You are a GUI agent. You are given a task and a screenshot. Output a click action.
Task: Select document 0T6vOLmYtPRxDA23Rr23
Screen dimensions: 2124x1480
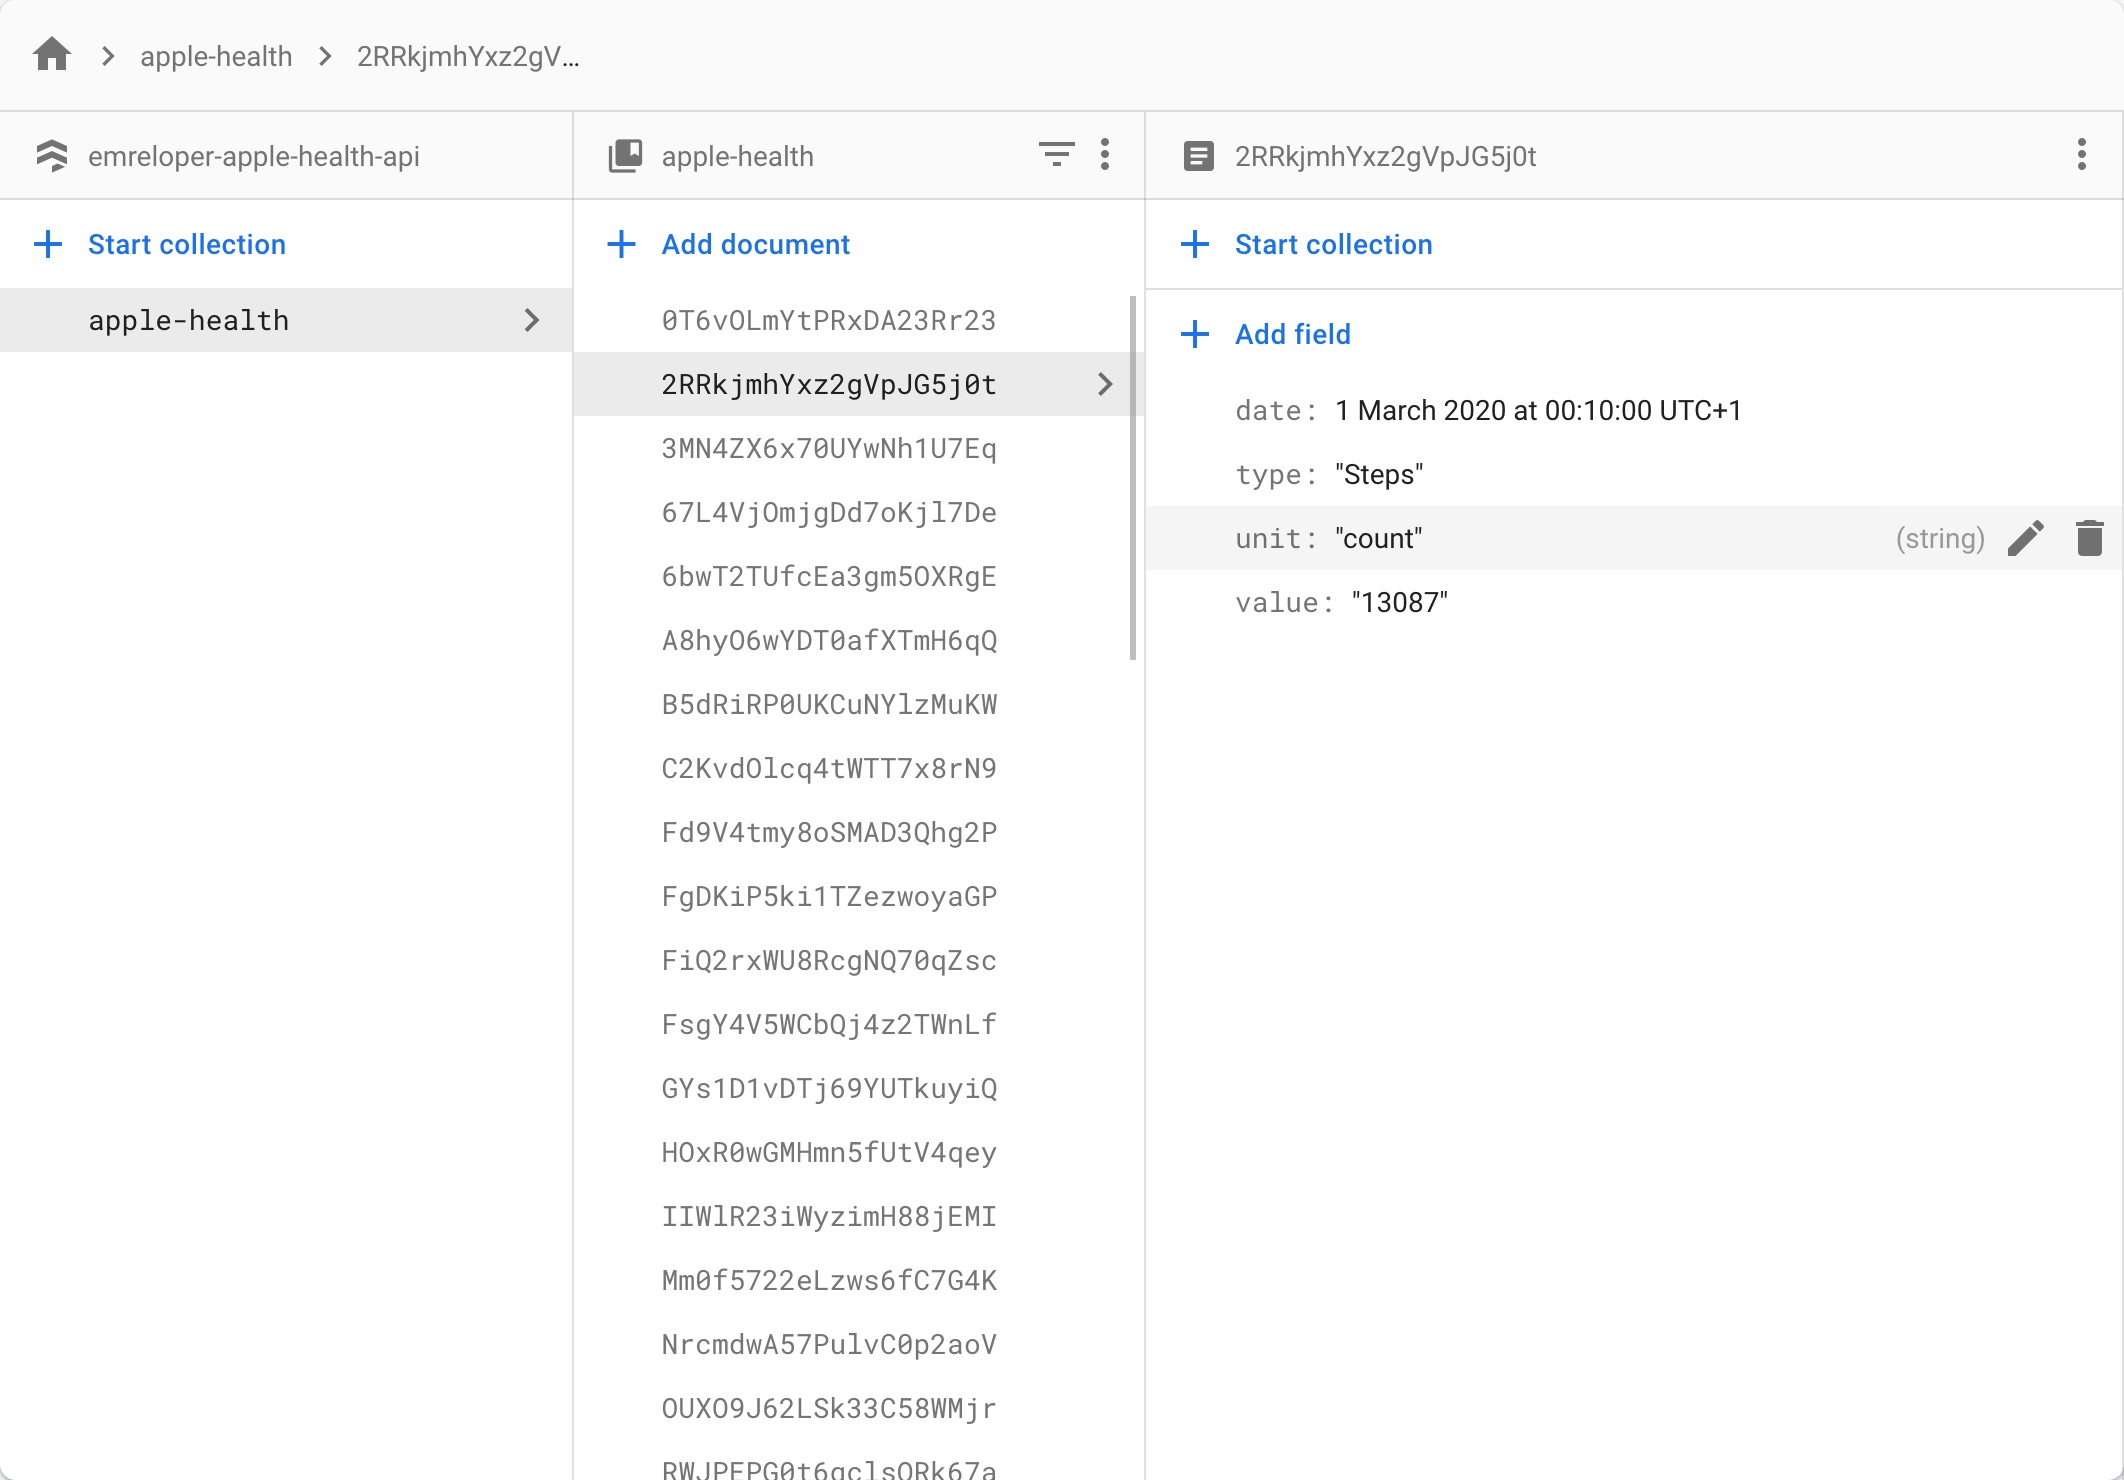click(x=828, y=320)
